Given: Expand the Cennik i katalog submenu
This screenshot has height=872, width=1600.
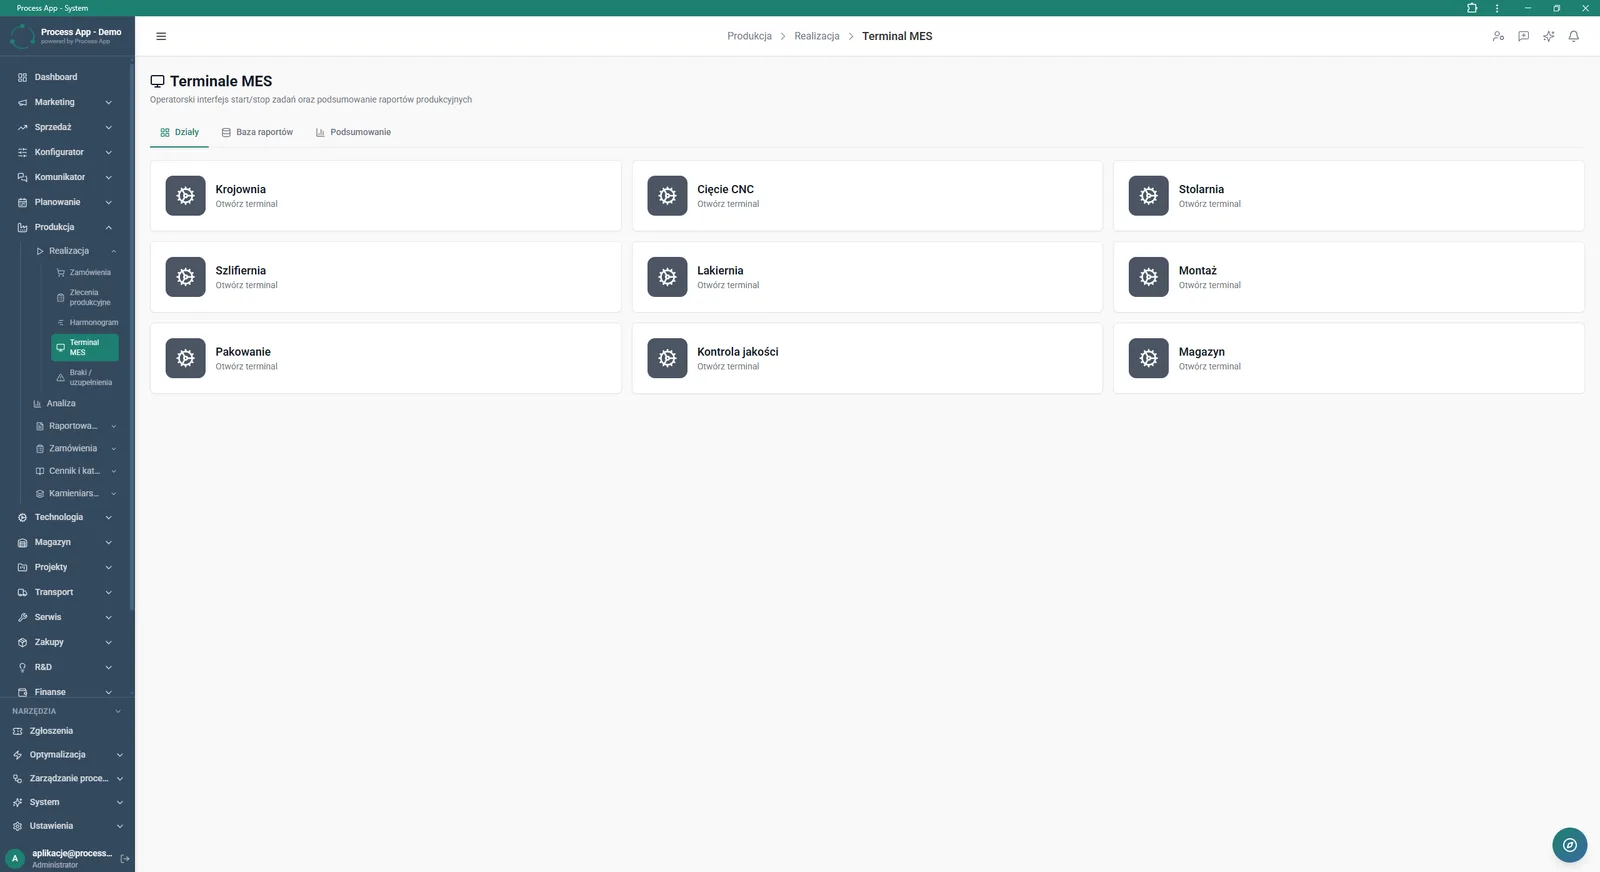Looking at the screenshot, I should point(76,471).
